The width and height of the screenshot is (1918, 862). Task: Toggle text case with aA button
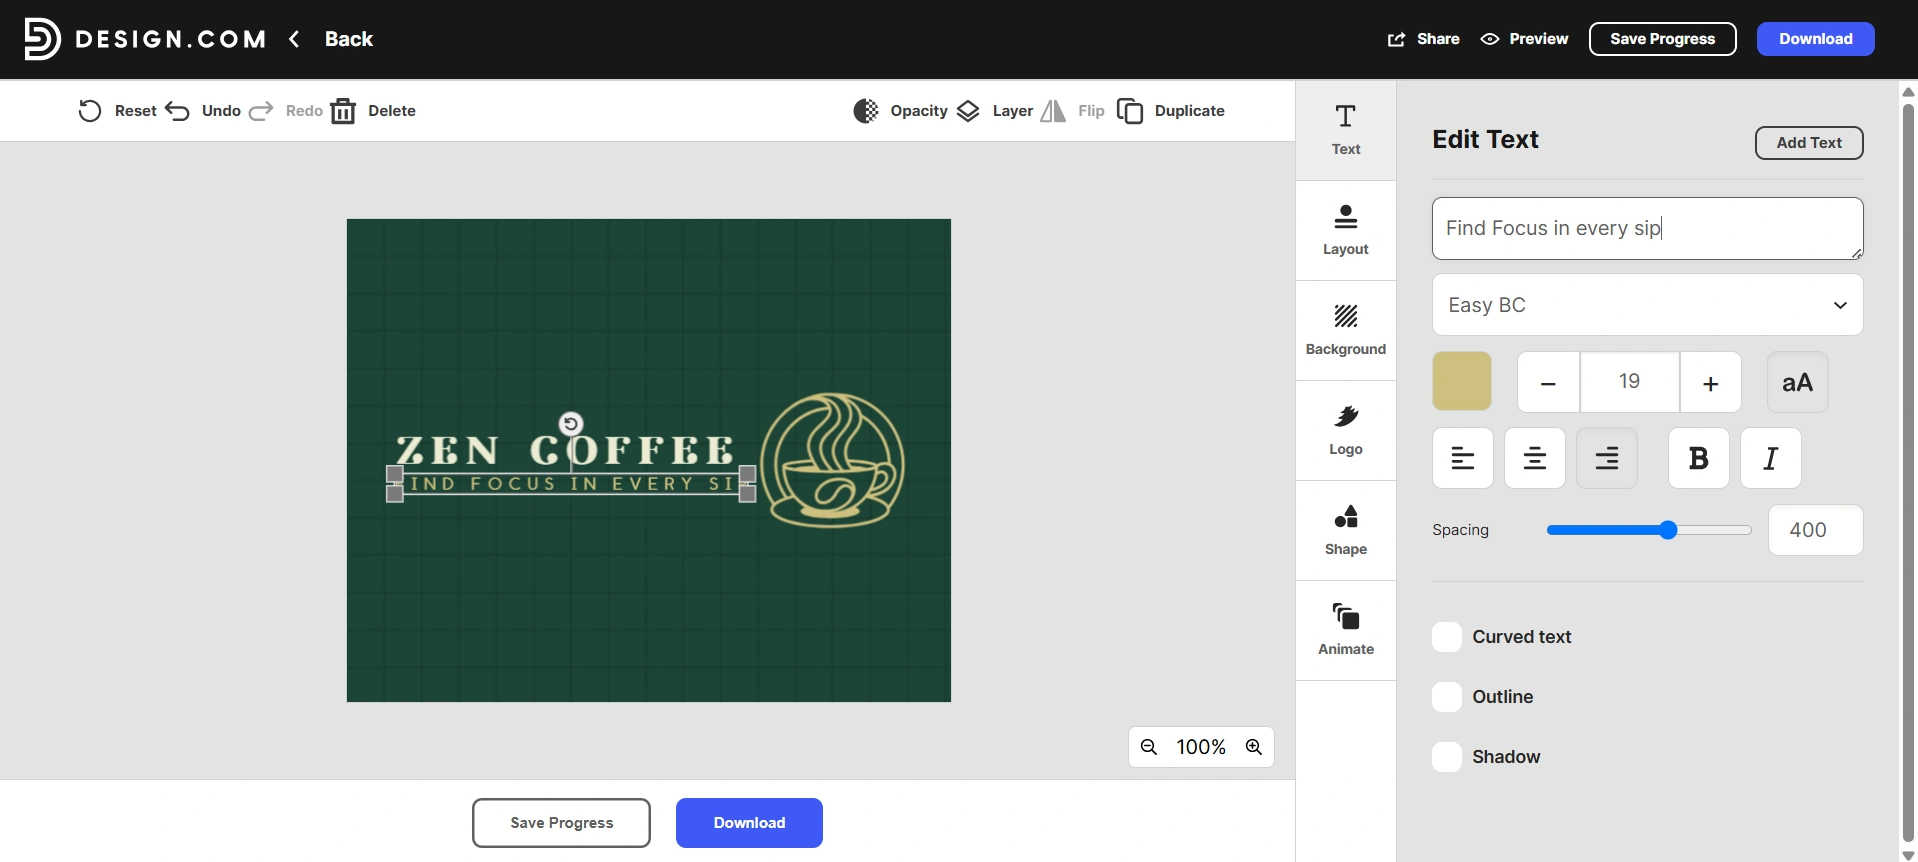[x=1798, y=382]
